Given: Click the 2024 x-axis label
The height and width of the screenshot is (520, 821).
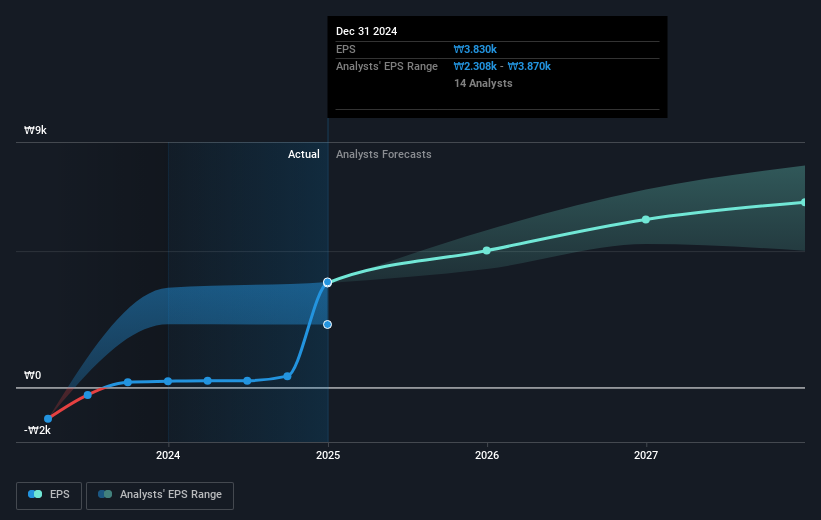Looking at the screenshot, I should (168, 455).
